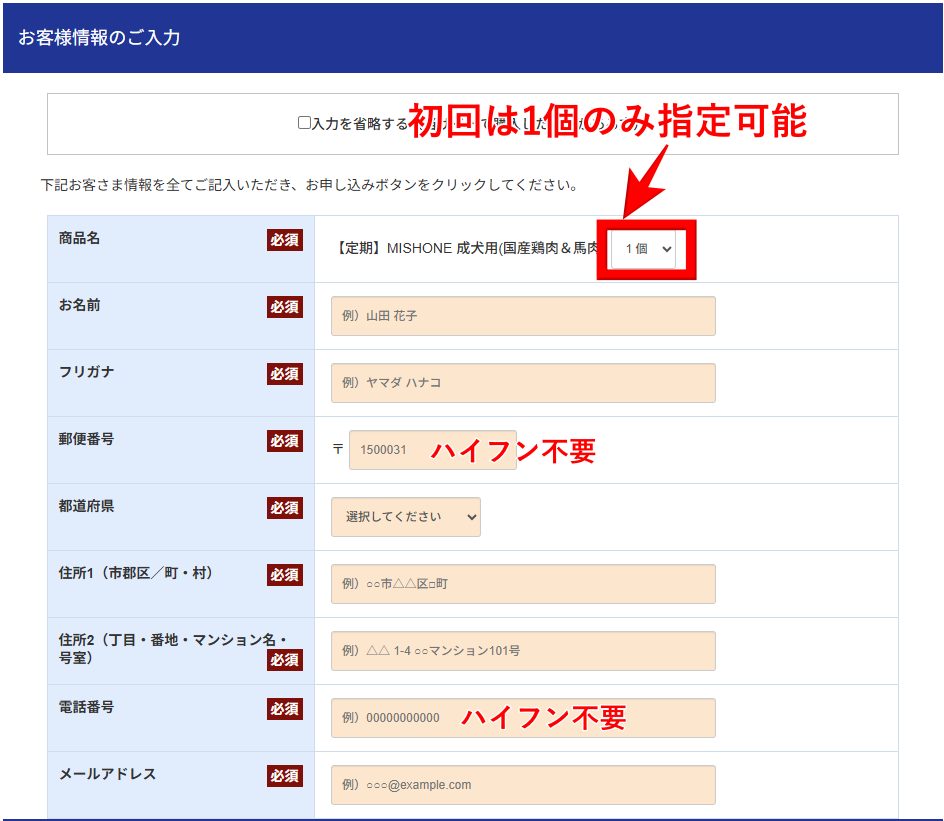Click the お名前 input field
The image size is (944, 821).
click(x=523, y=316)
